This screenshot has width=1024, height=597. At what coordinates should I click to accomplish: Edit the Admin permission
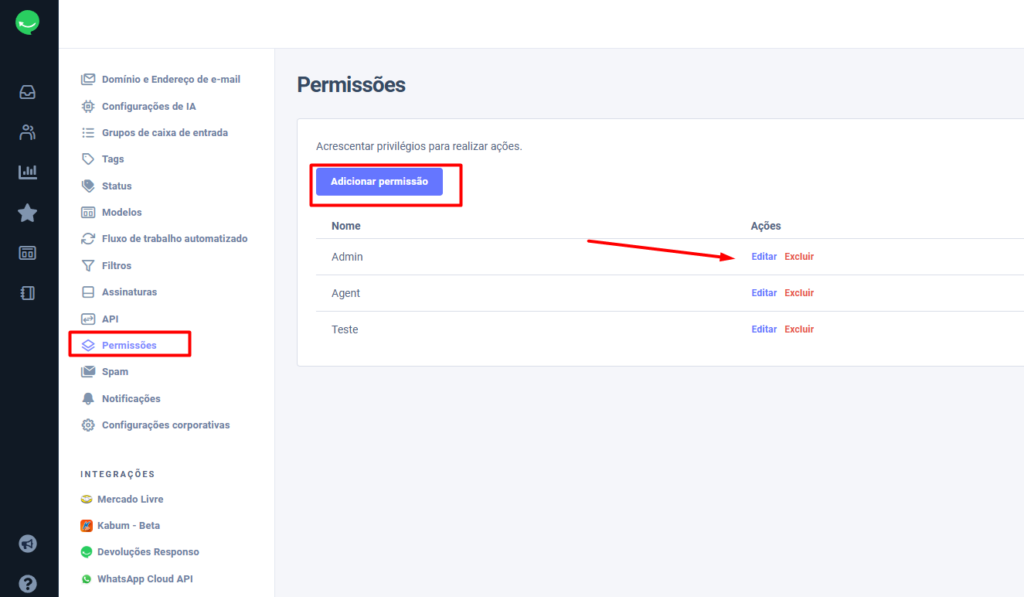tap(763, 257)
